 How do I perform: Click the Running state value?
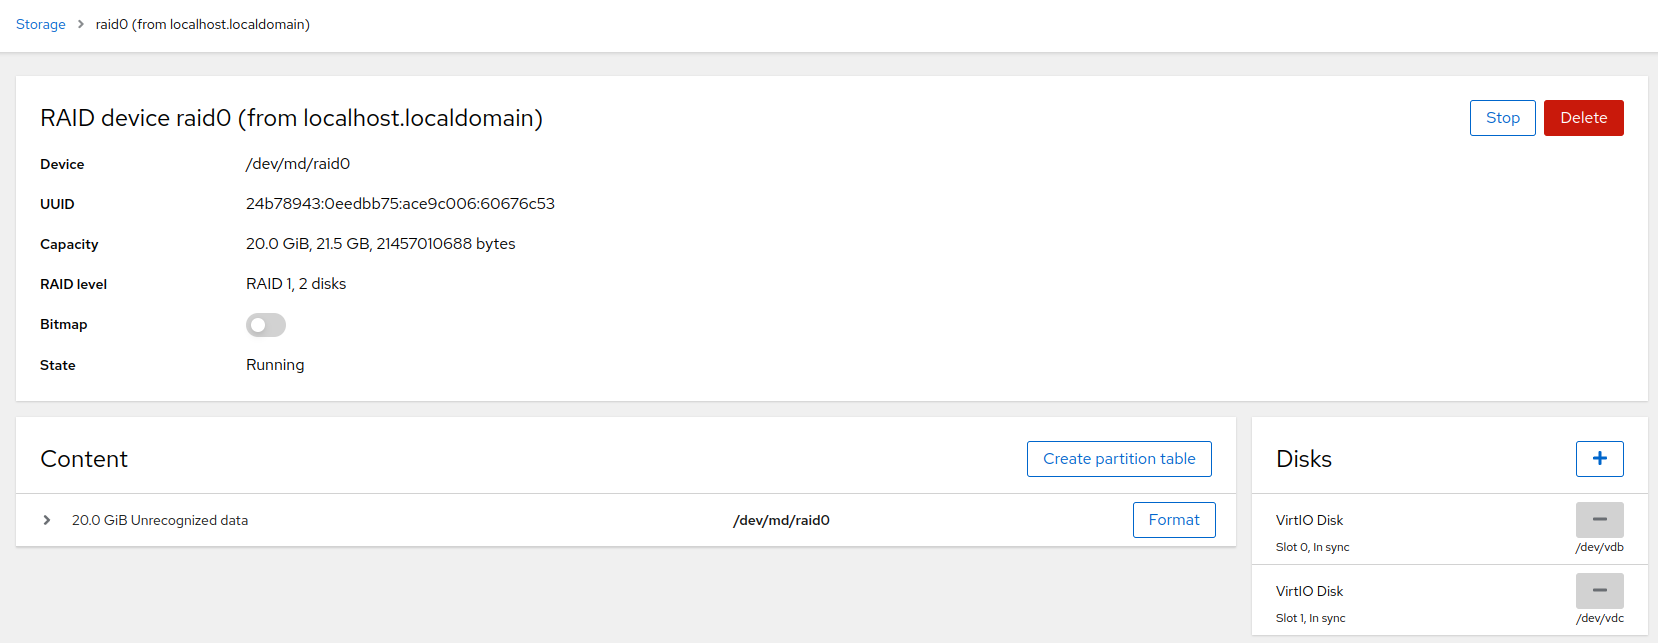coord(275,365)
